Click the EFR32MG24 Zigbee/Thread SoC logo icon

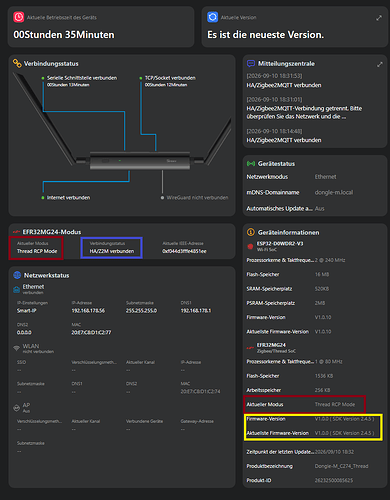250,348
